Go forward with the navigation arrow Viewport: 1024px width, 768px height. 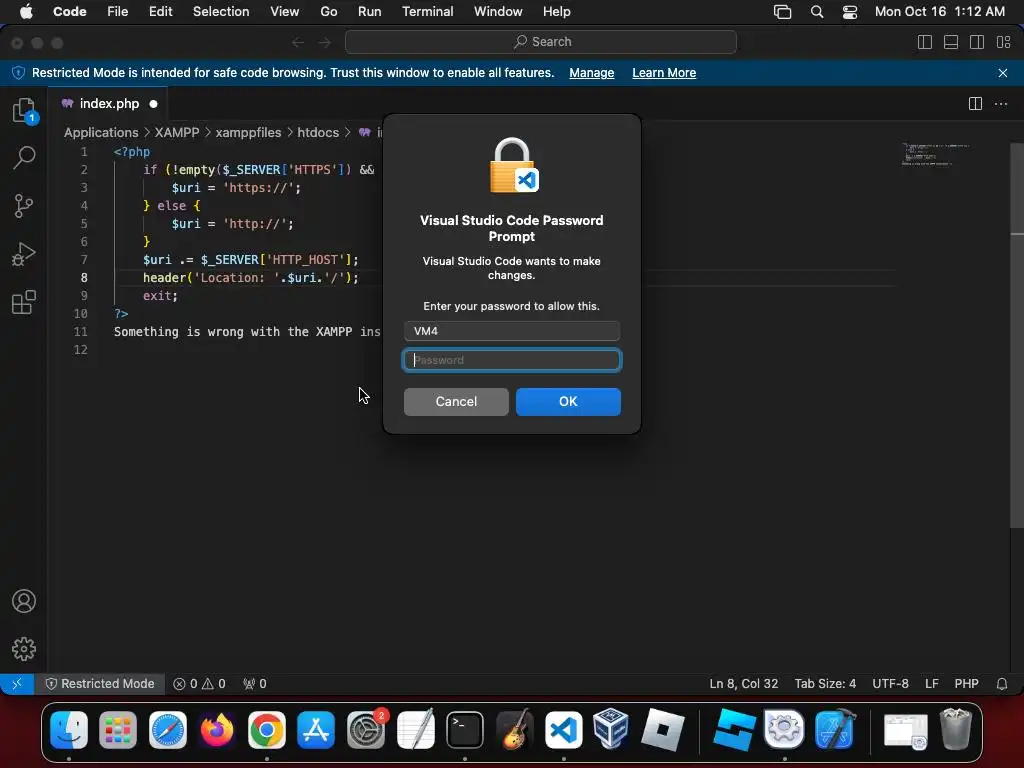point(325,42)
